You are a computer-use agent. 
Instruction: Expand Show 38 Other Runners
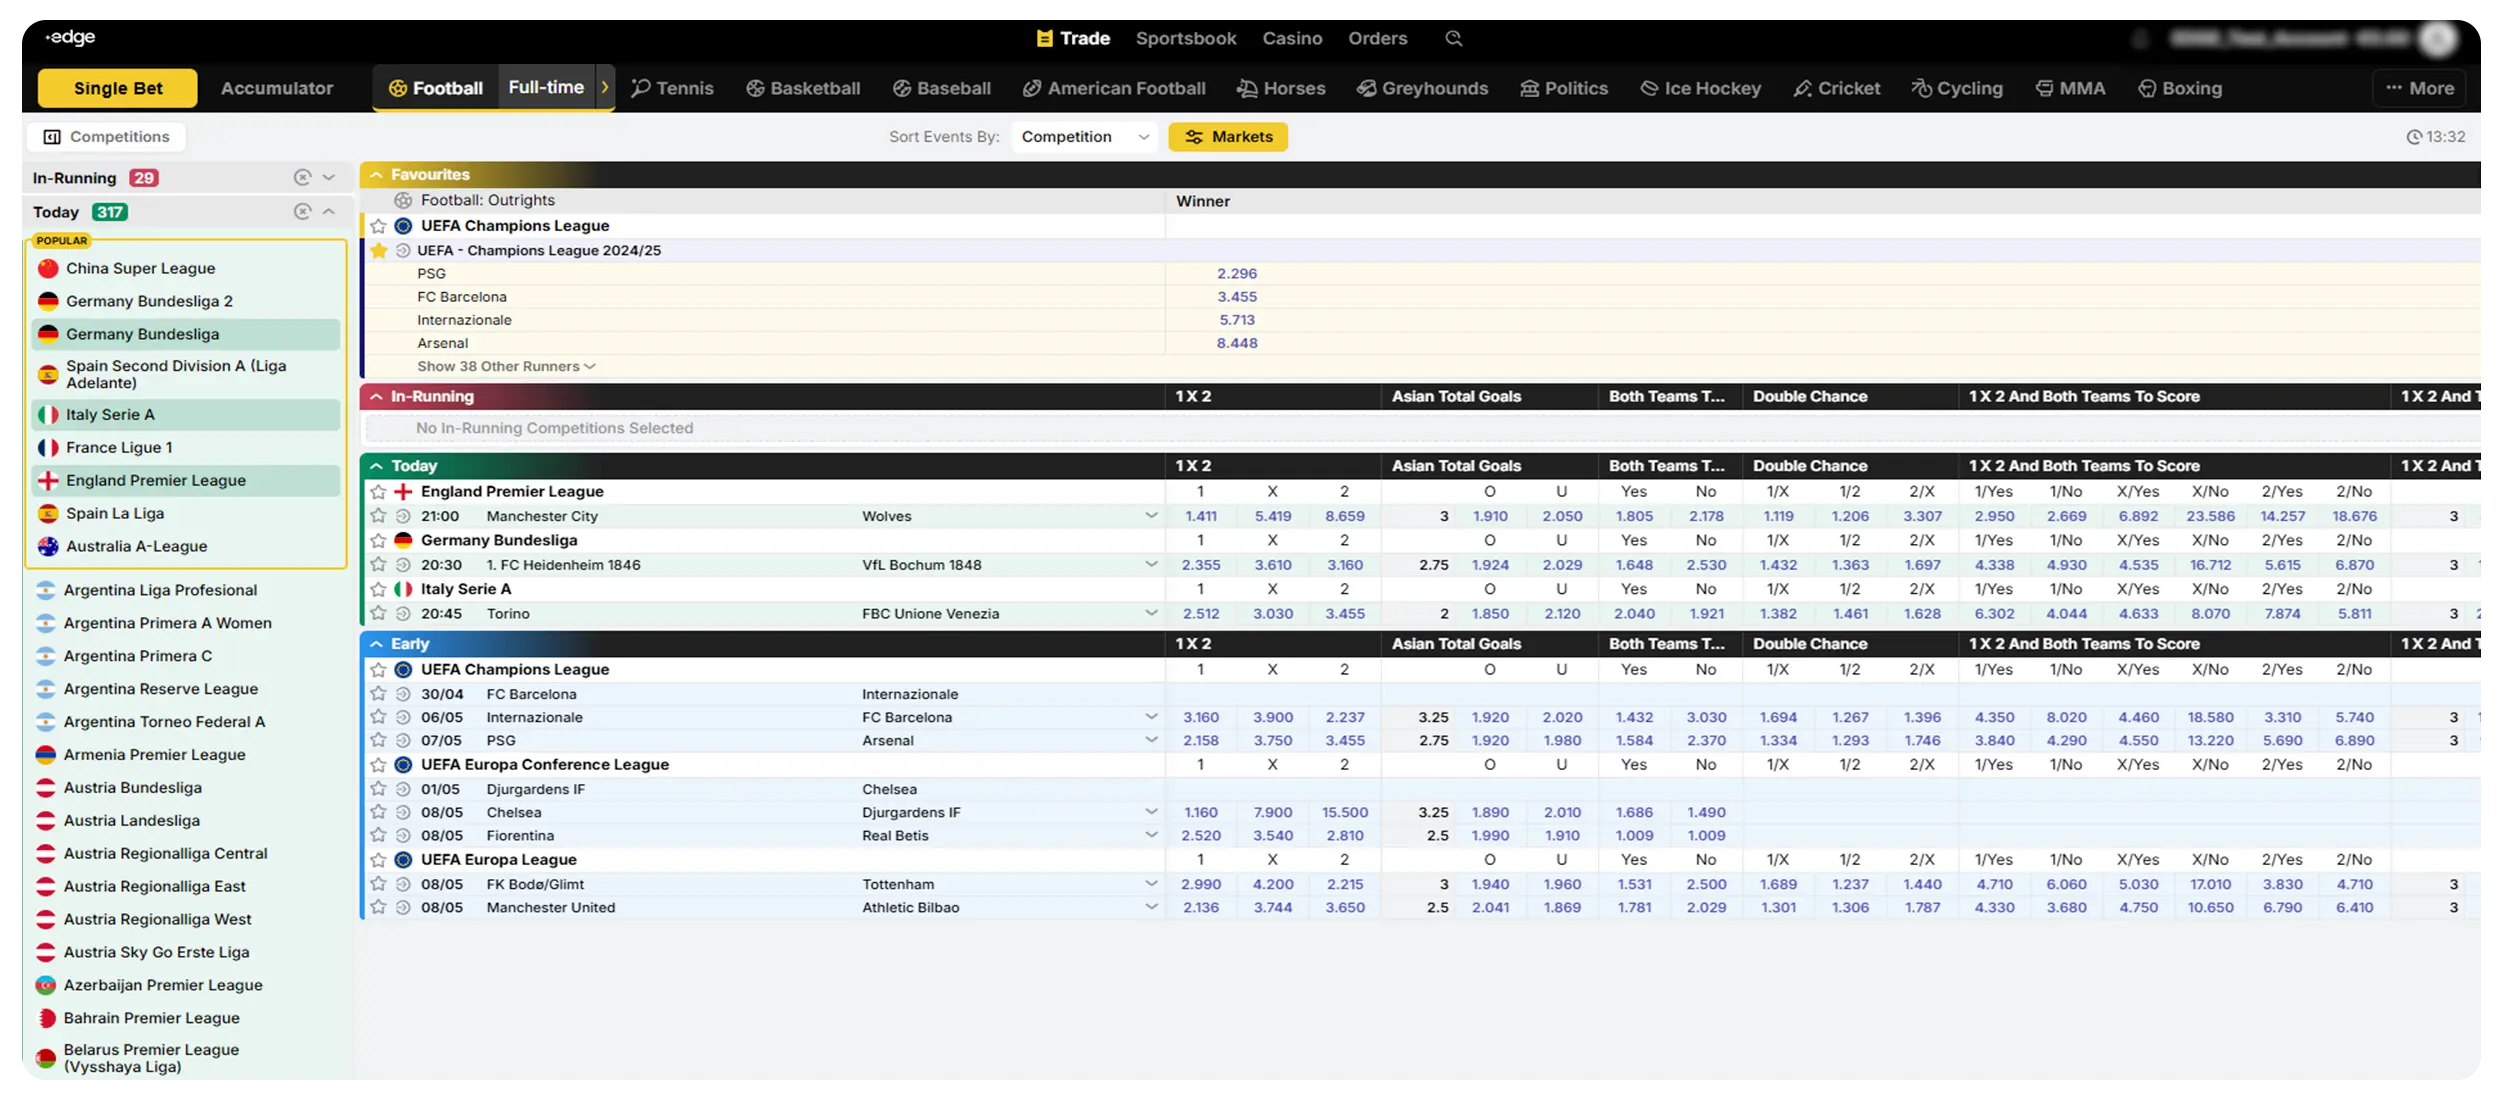coord(506,366)
